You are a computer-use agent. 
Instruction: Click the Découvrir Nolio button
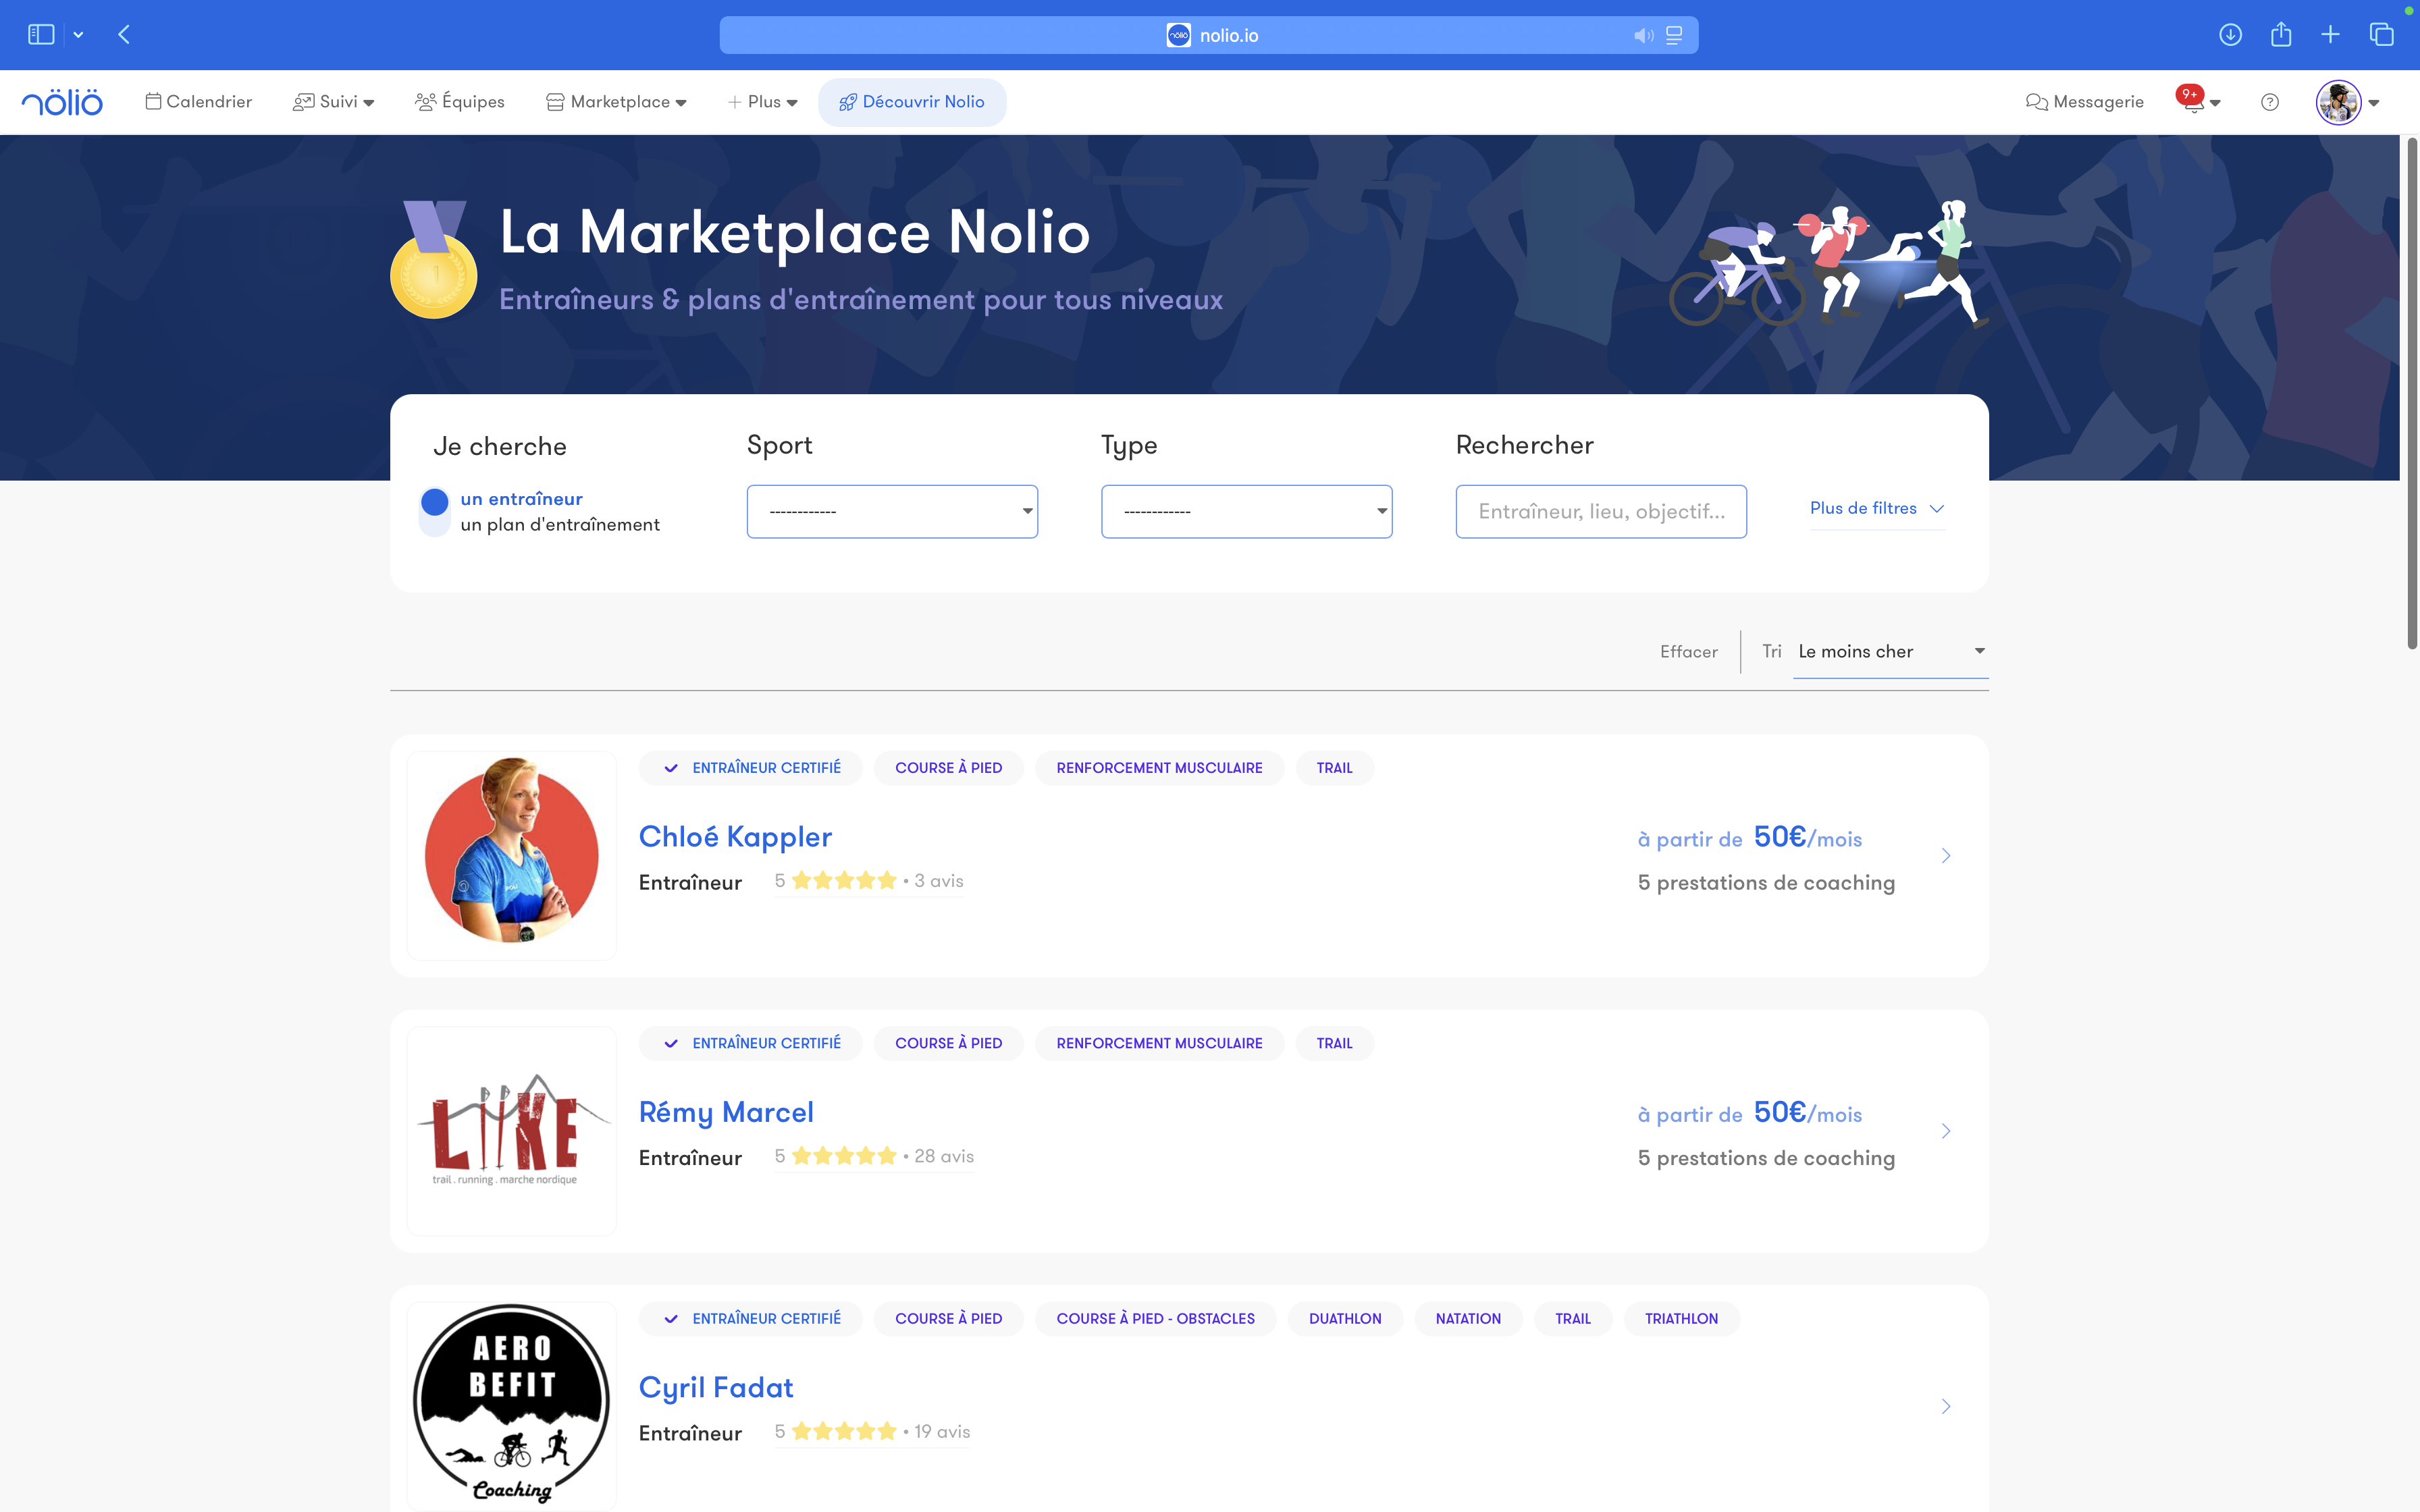(x=912, y=102)
